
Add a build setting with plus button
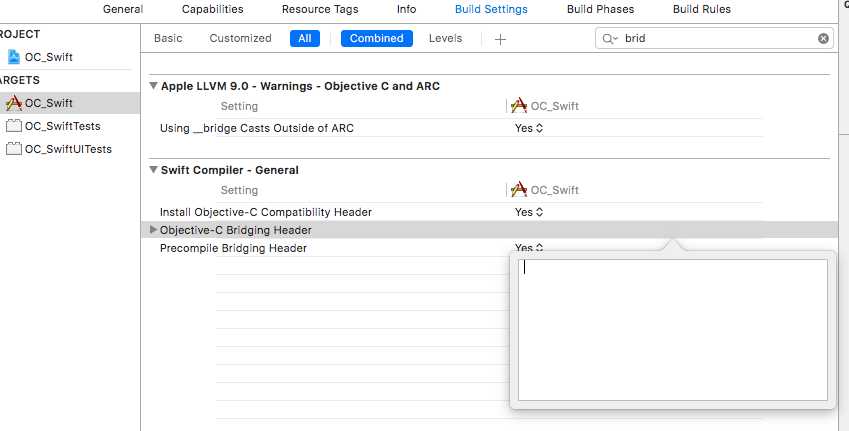click(500, 39)
